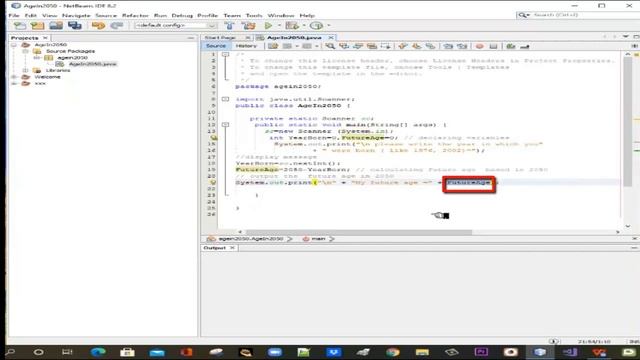Screen dimensions: 640x360
Task: Click the Start Macro Recording red icon
Action: [x=480, y=46]
